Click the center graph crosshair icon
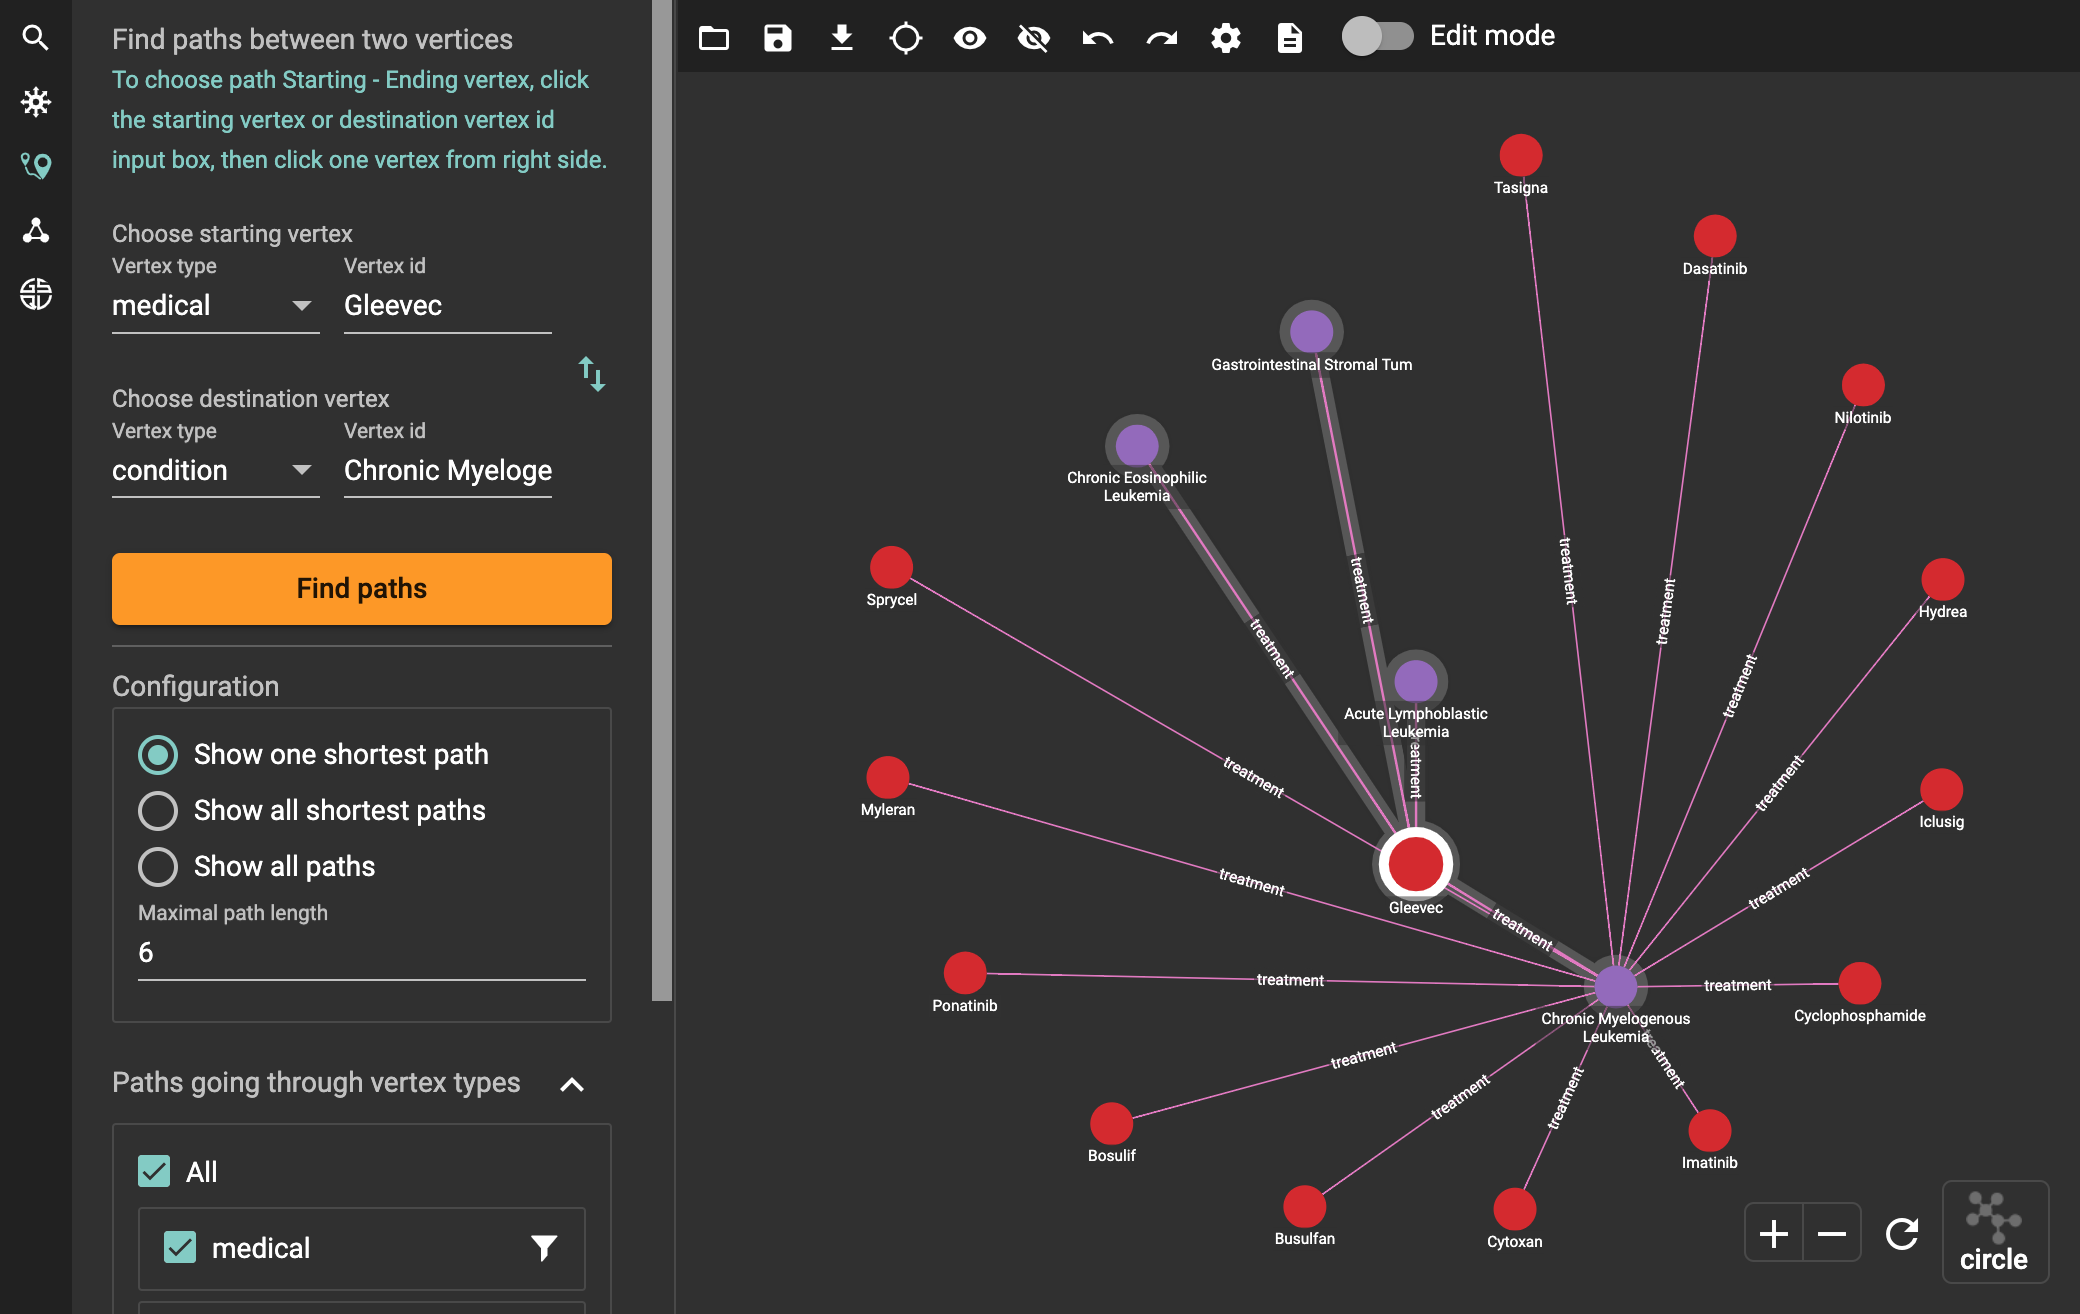This screenshot has width=2080, height=1314. click(x=905, y=38)
